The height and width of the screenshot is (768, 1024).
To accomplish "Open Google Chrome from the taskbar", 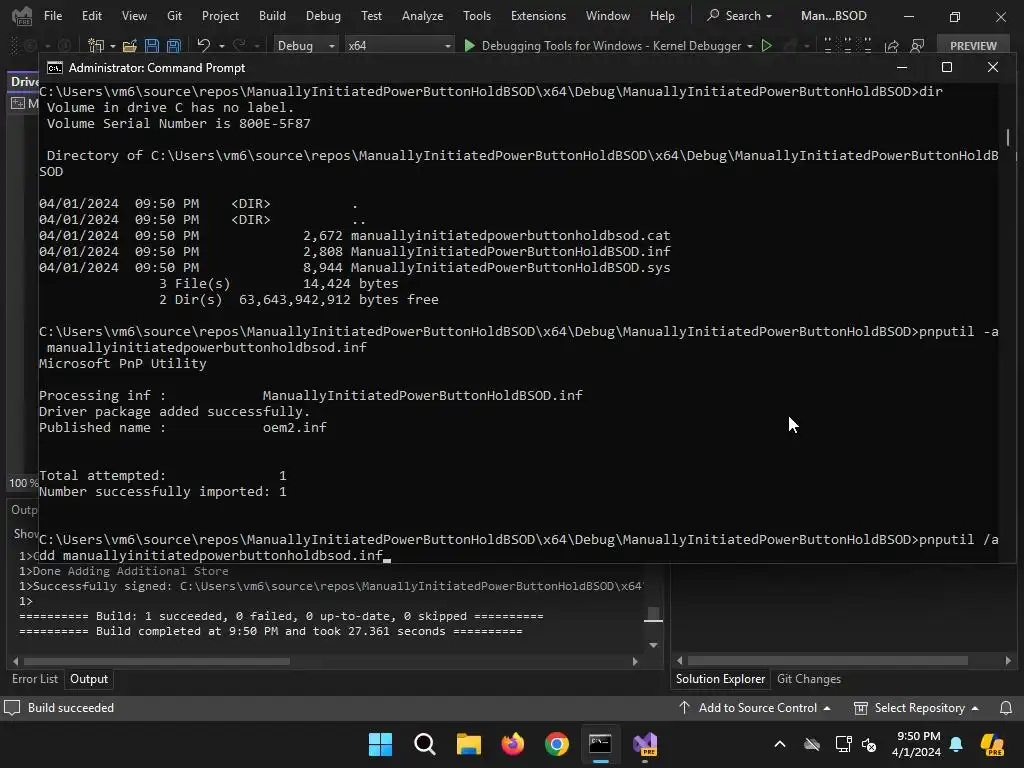I will tap(556, 744).
